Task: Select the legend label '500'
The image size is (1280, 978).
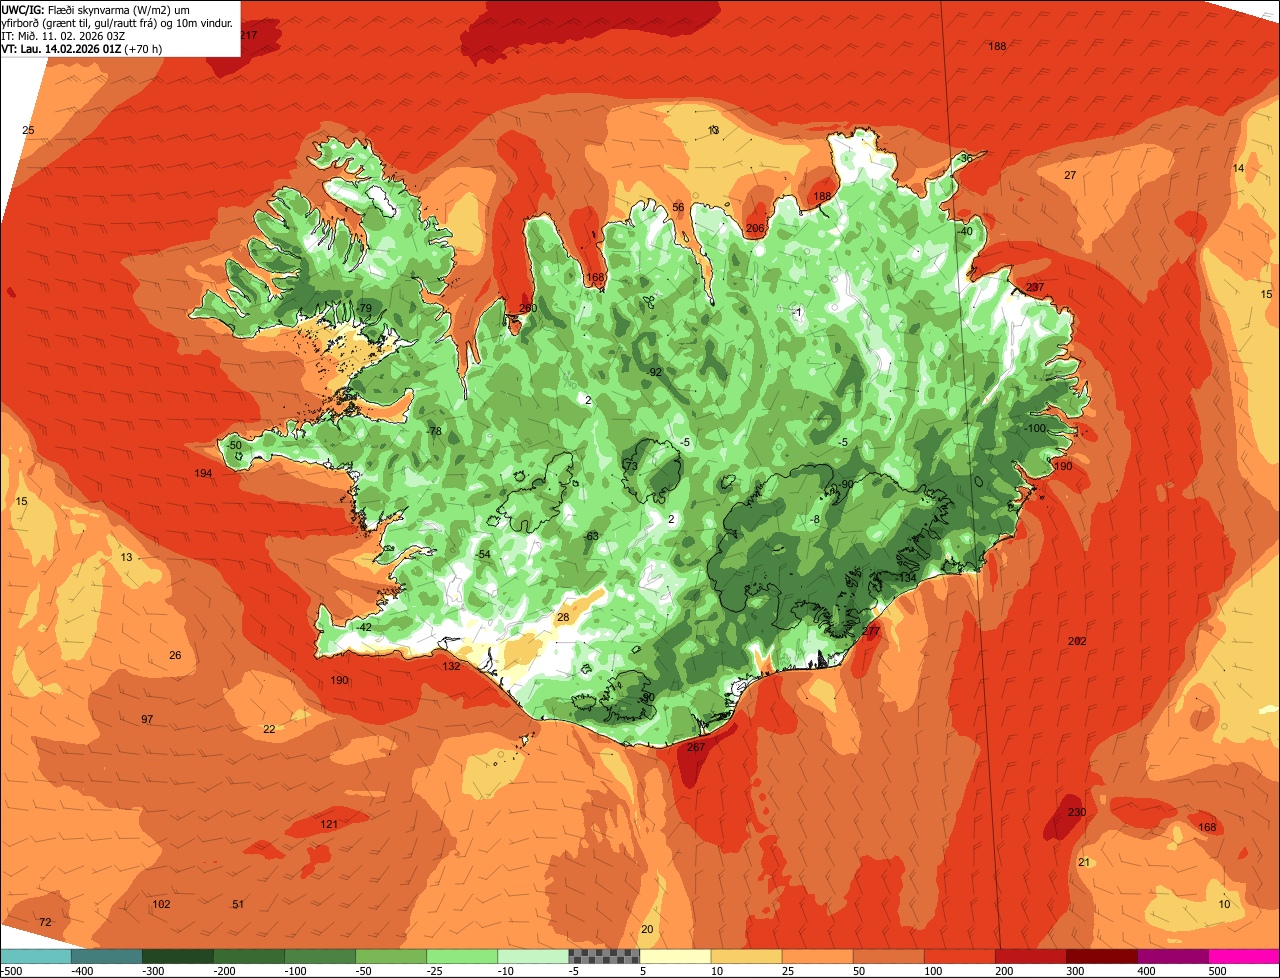Action: (1218, 971)
